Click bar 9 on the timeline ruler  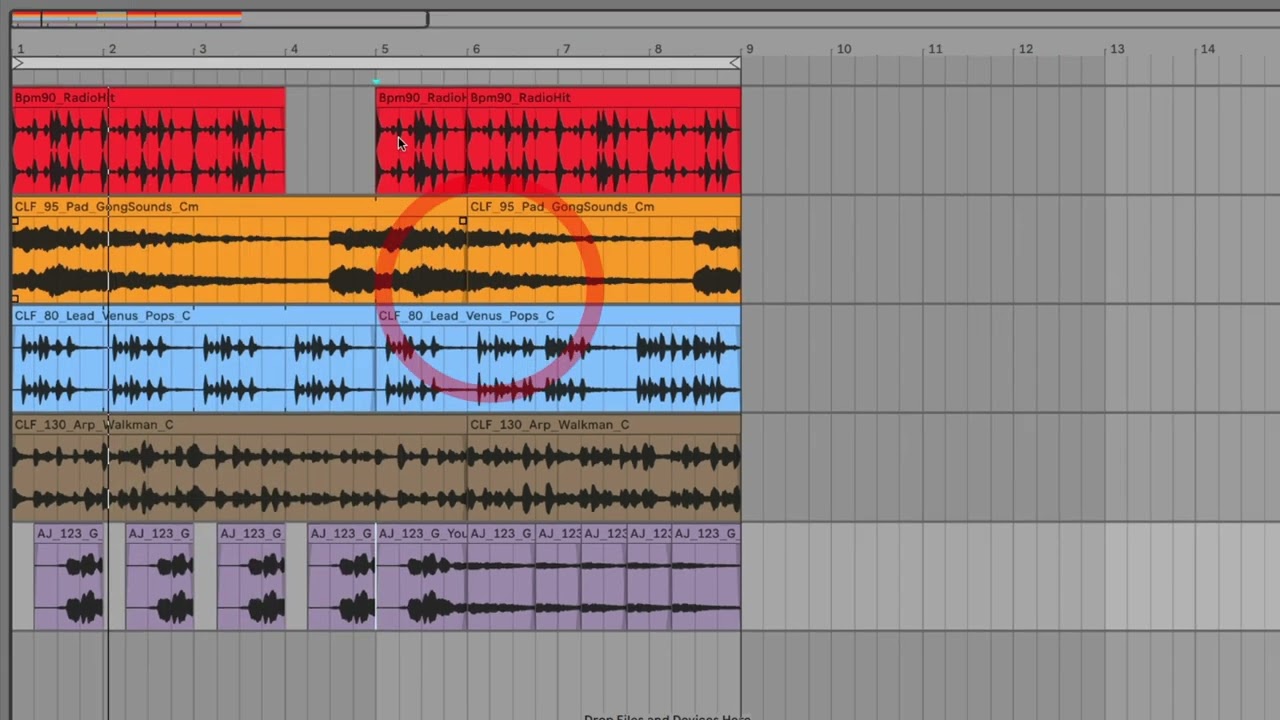pyautogui.click(x=749, y=49)
